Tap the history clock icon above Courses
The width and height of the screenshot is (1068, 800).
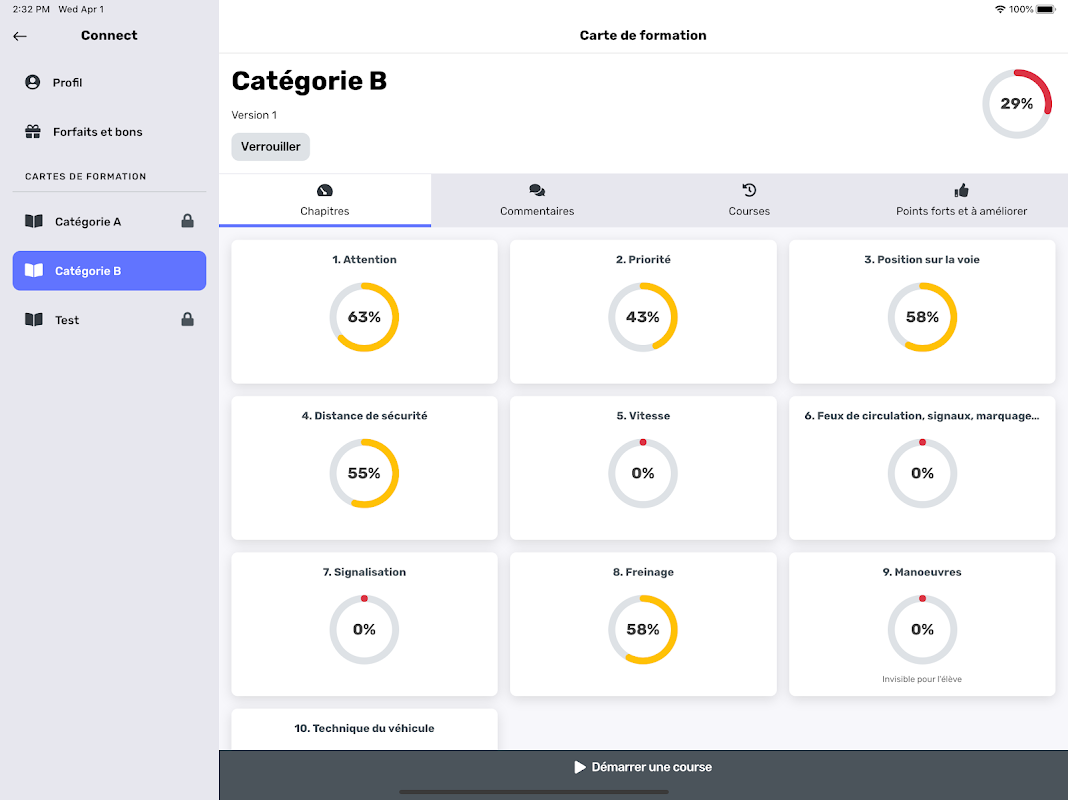pos(749,190)
